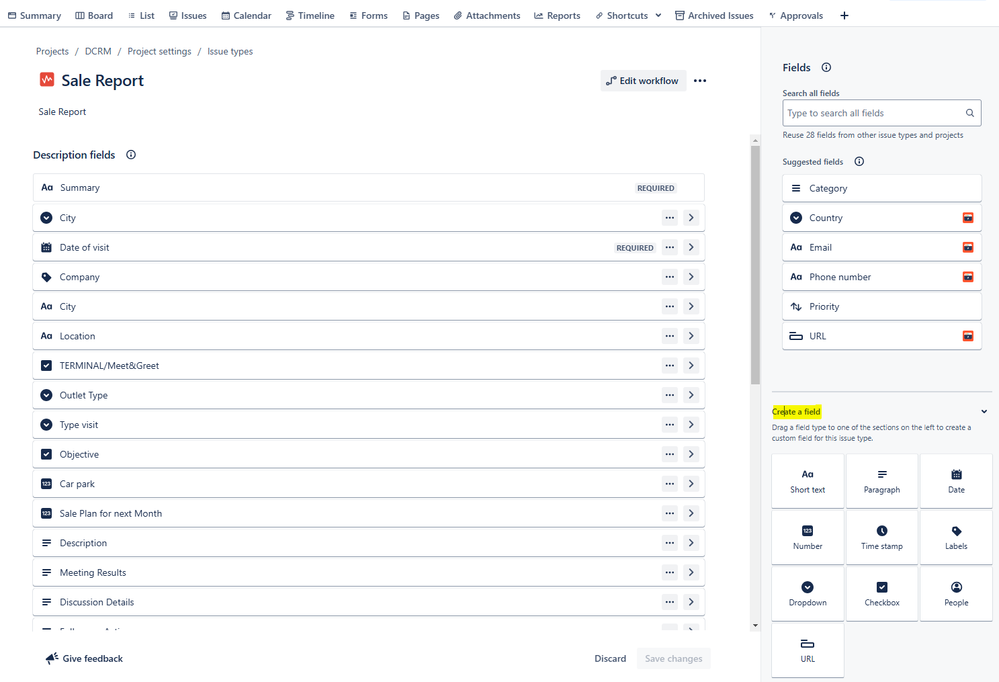
Task: Switch to the Board tab
Action: click(x=94, y=16)
